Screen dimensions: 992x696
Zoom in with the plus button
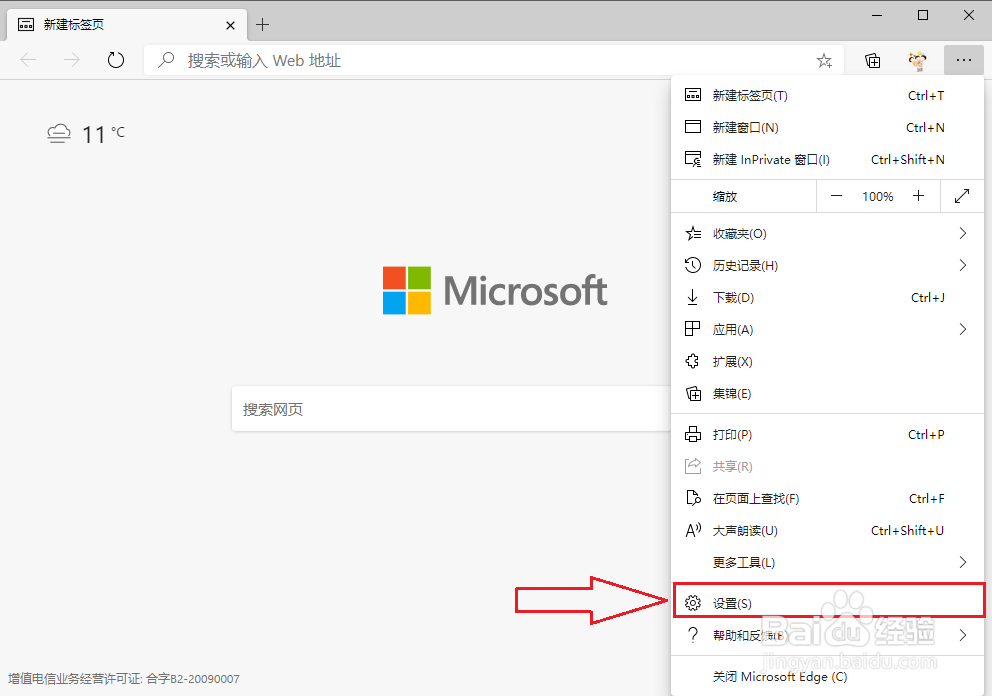pyautogui.click(x=919, y=196)
